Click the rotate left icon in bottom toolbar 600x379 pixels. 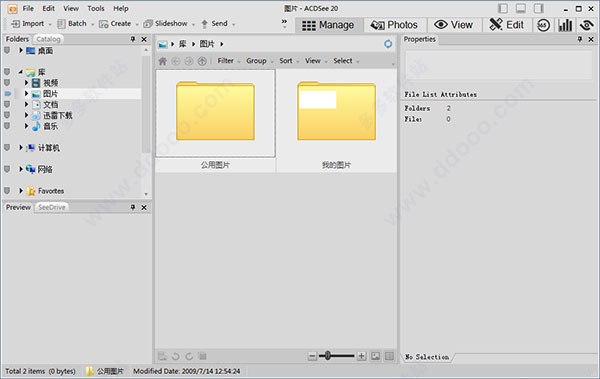coord(176,356)
